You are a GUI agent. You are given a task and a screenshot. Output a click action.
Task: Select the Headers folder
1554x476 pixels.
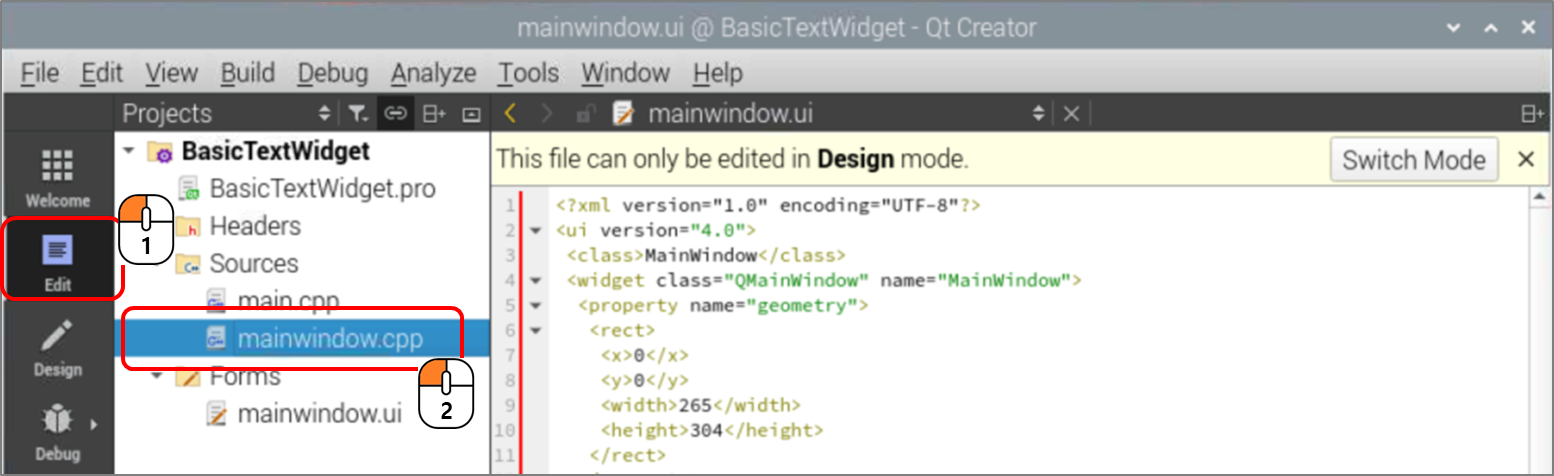click(255, 226)
